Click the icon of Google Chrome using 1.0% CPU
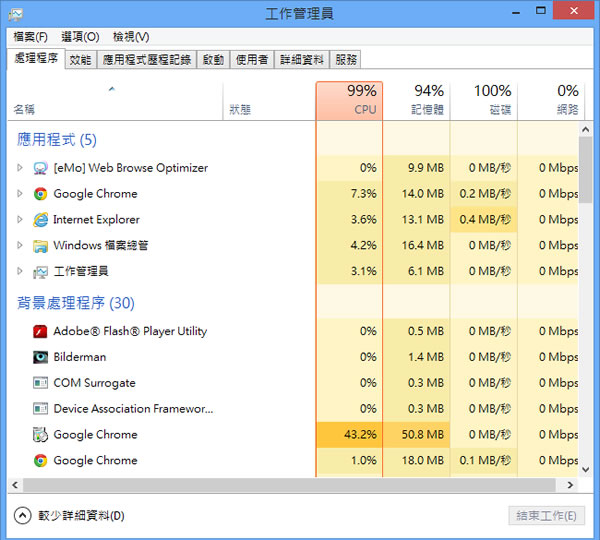 [40, 460]
